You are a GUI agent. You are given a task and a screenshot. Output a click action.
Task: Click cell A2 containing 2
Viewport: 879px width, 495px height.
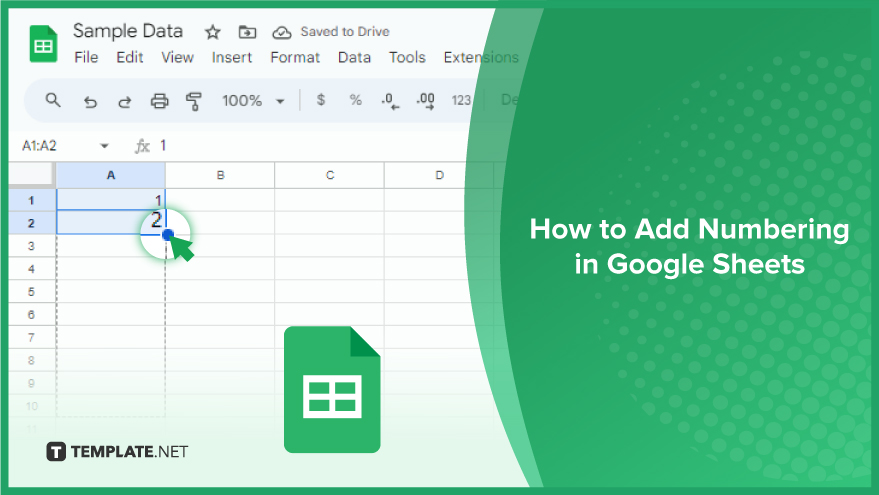[111, 223]
